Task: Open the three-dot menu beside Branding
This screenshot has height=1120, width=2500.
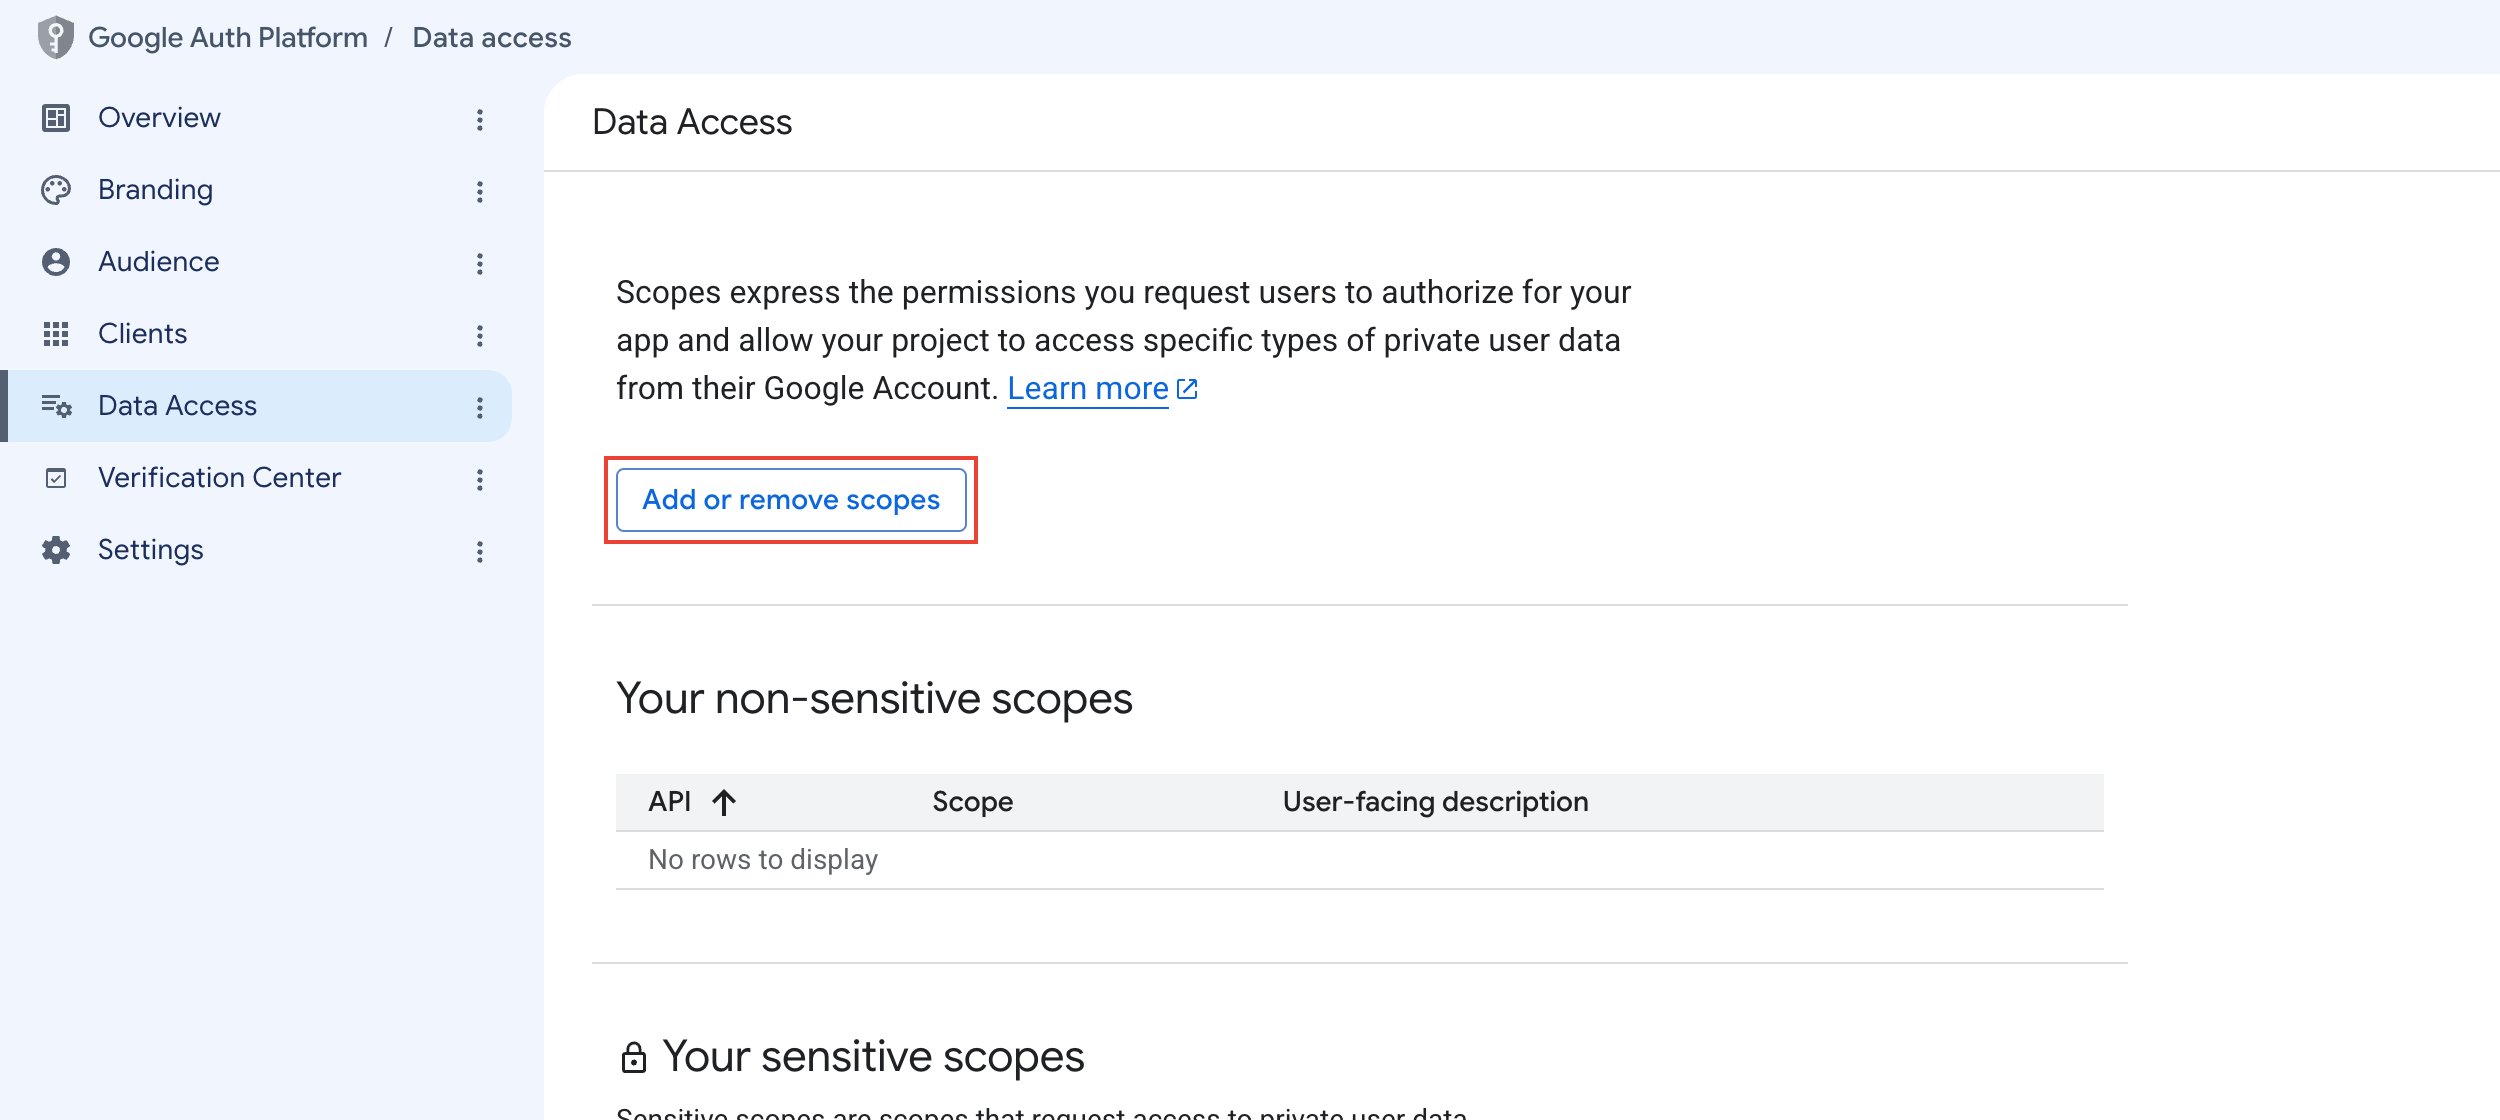Action: 480,192
